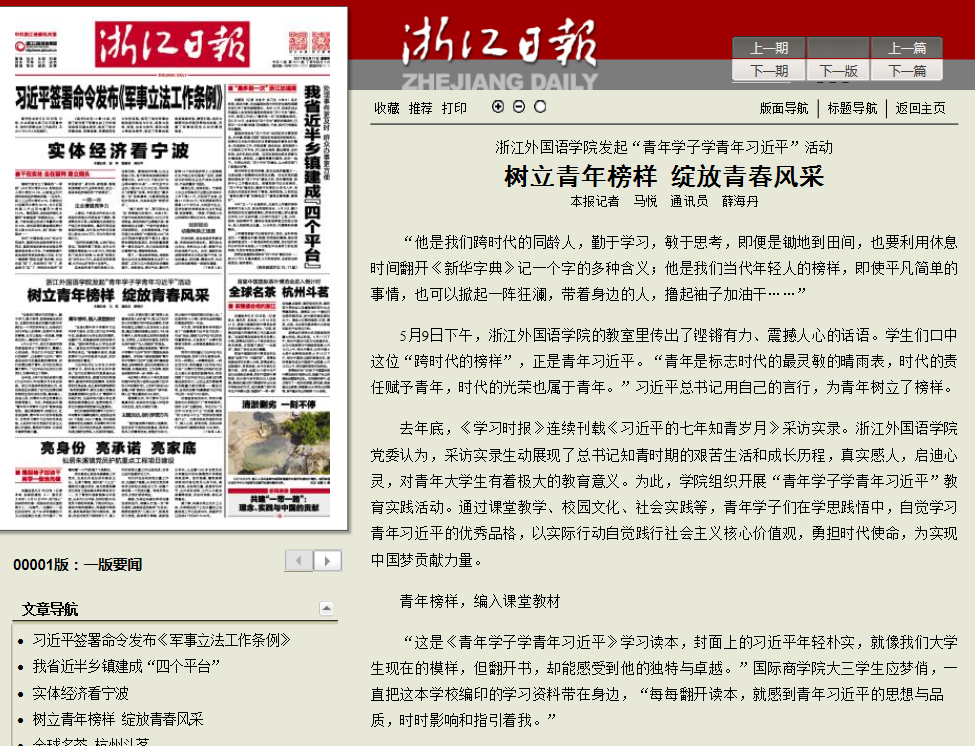Open 版面导航 page navigation menu
This screenshot has width=975, height=746.
pos(784,108)
